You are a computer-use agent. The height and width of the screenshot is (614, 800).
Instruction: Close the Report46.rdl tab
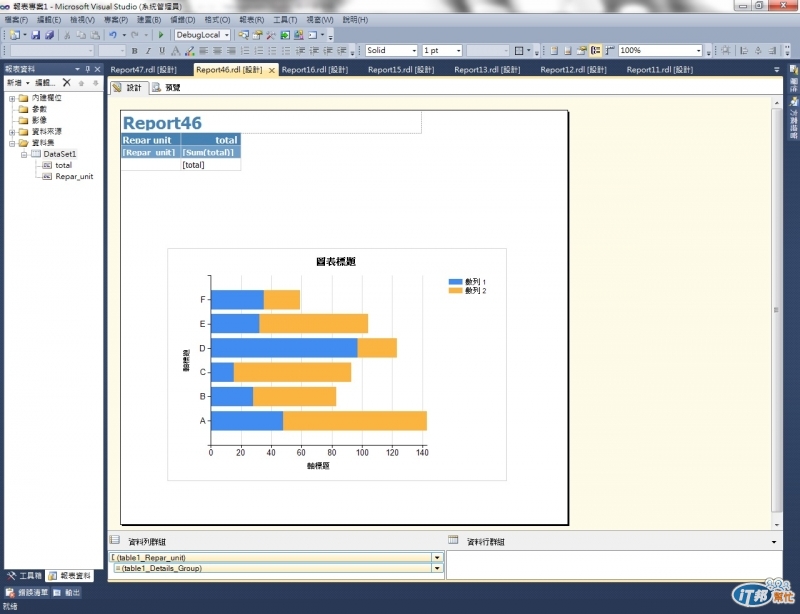click(x=272, y=70)
